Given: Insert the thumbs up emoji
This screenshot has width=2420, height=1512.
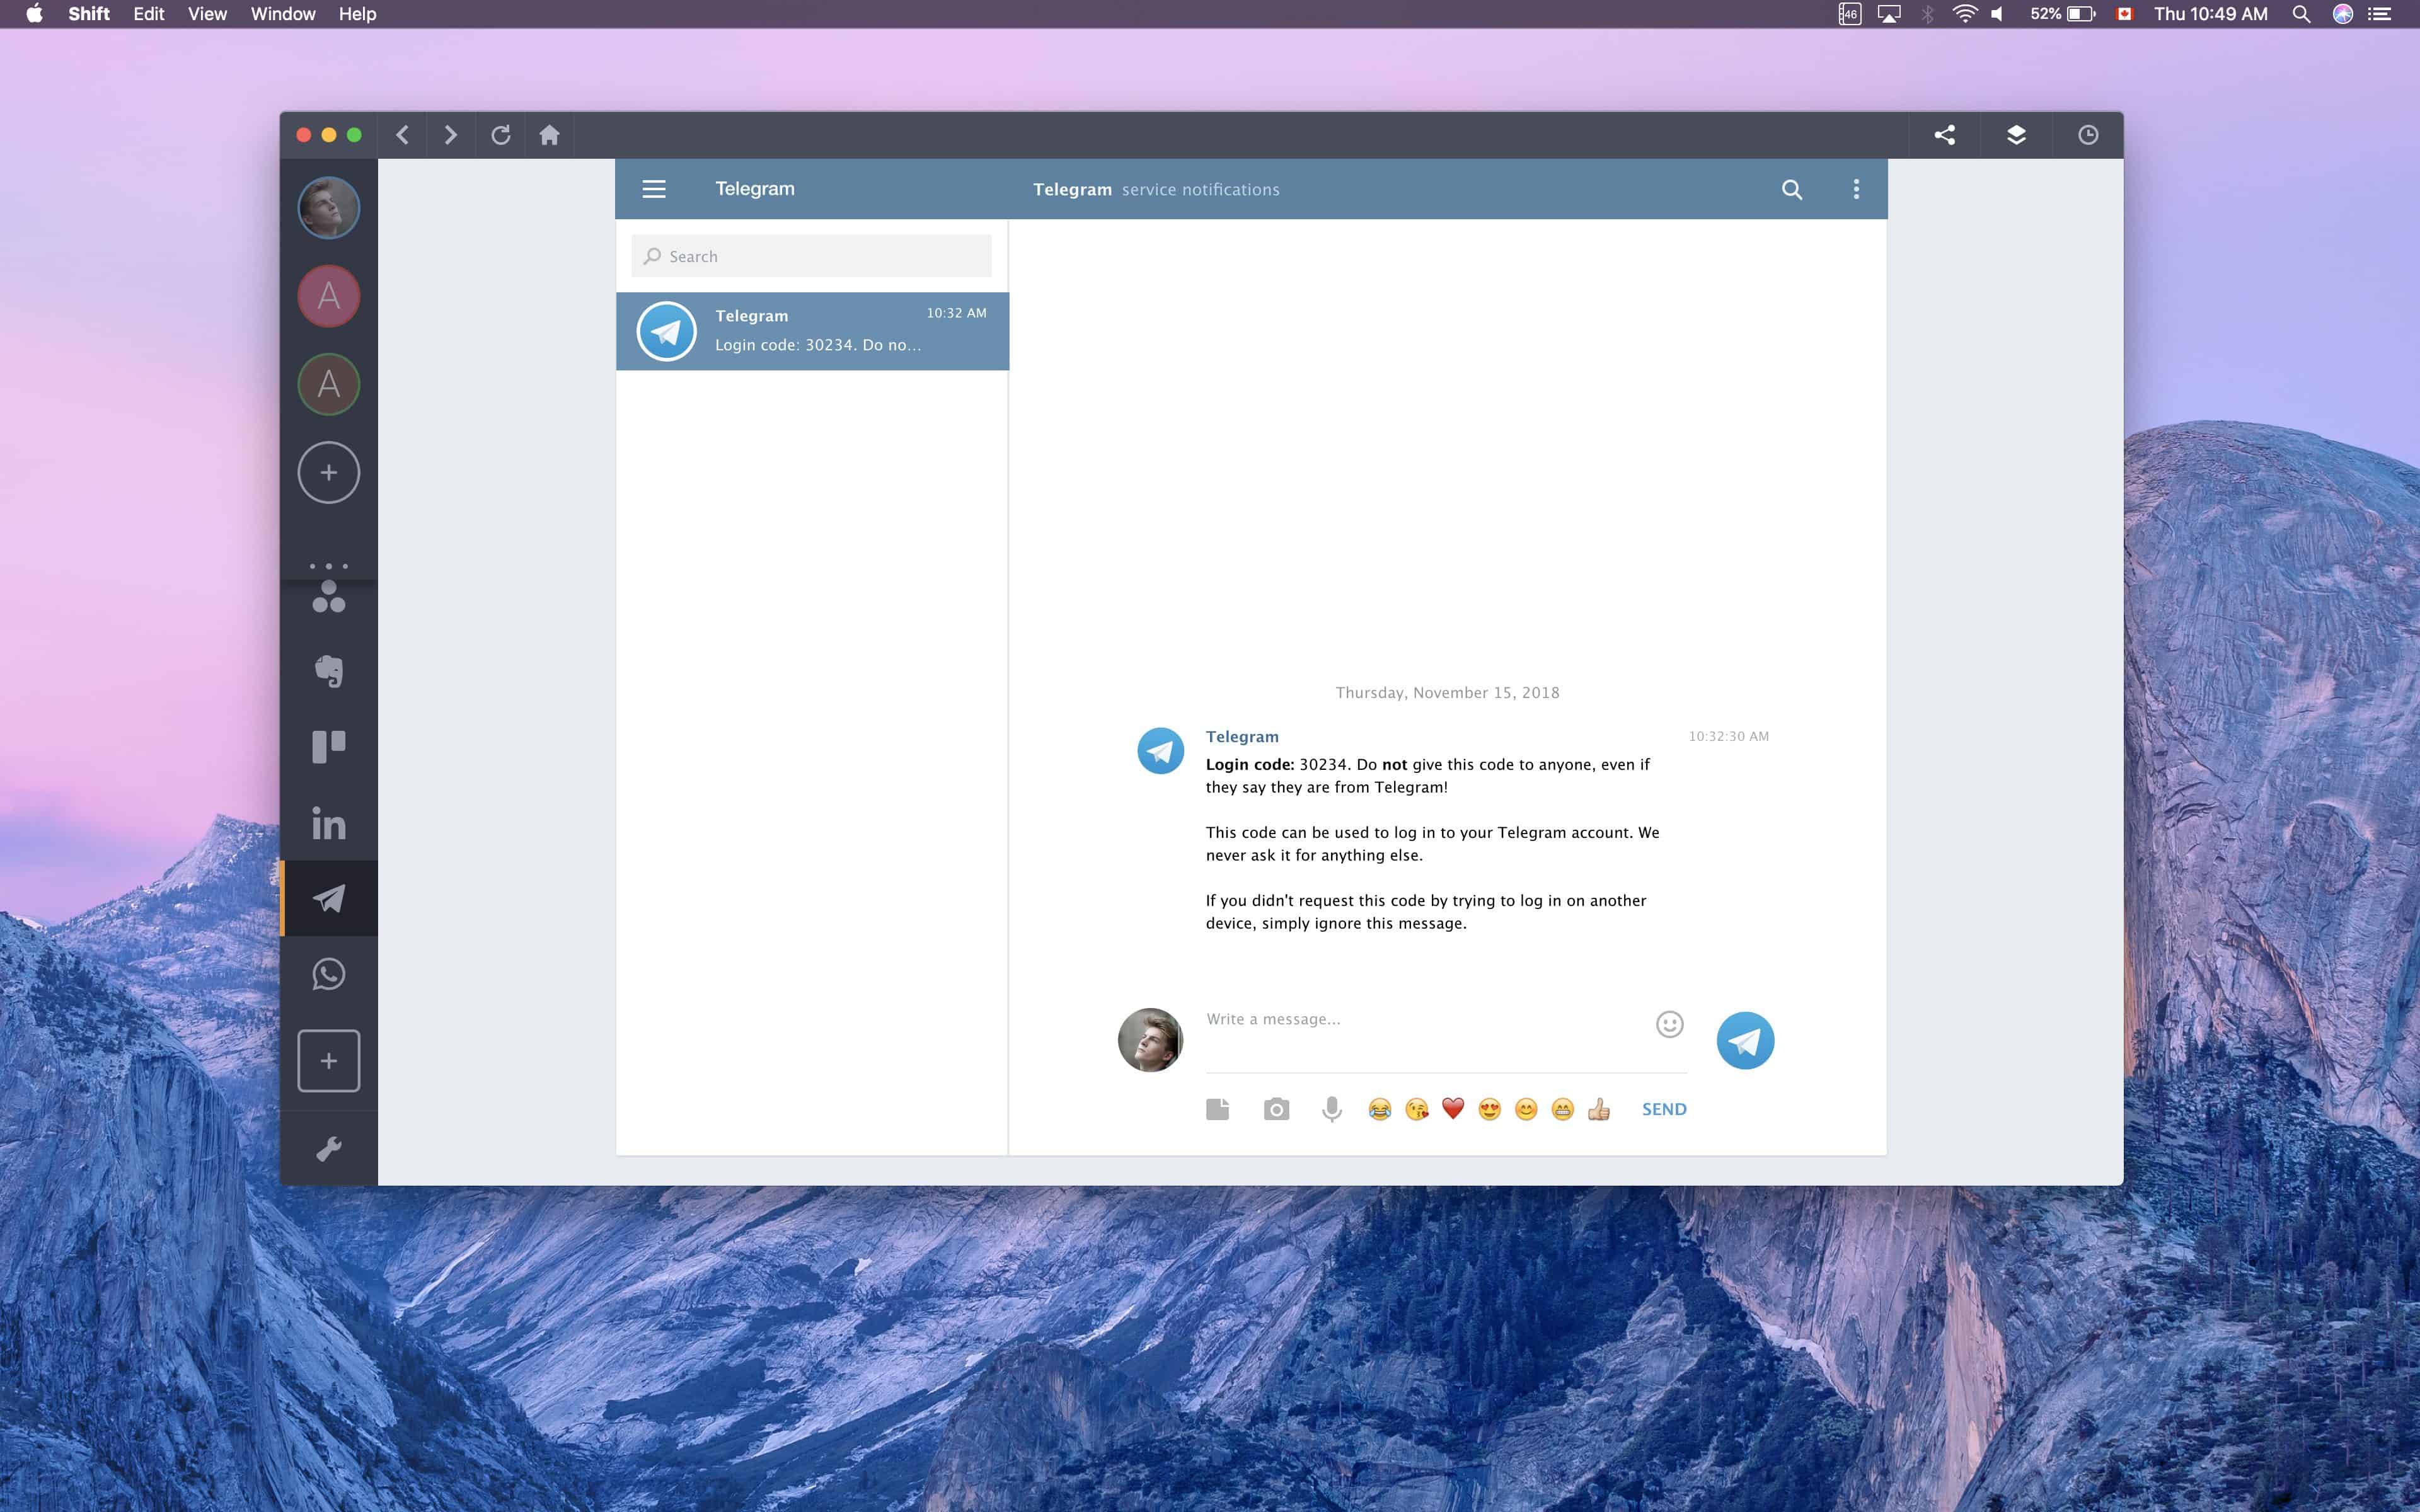Looking at the screenshot, I should (1599, 1109).
